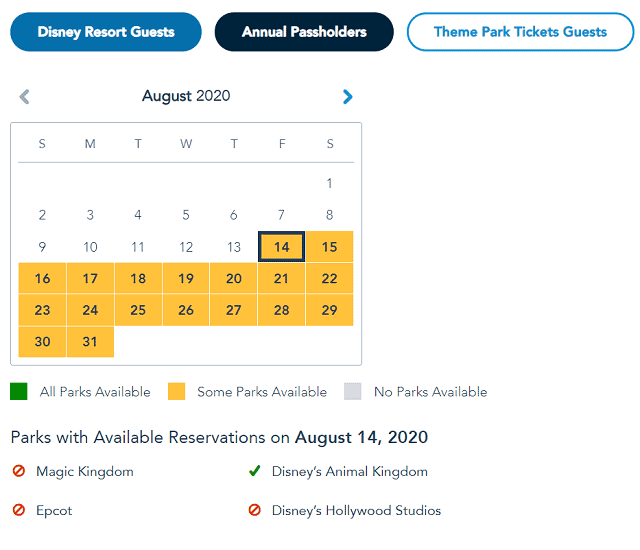
Task: Go to next month with right chevron
Action: coord(347,97)
